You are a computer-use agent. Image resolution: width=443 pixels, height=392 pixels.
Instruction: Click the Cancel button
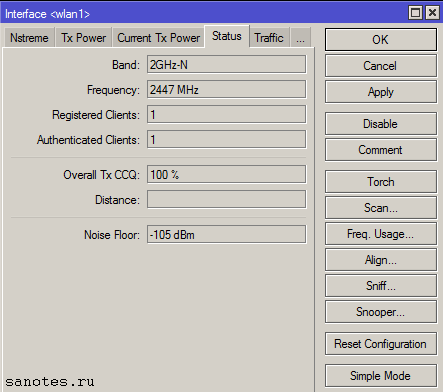381,66
